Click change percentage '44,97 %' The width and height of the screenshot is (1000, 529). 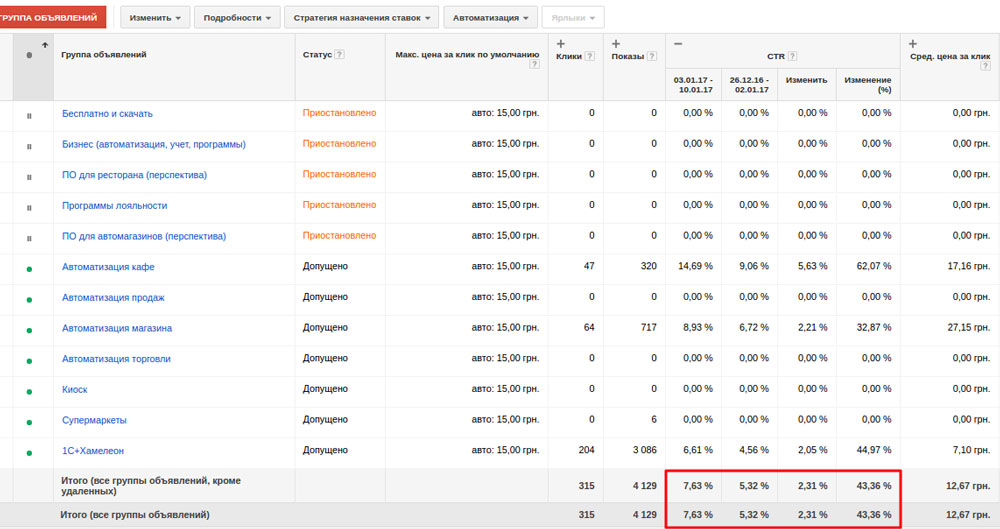874,450
